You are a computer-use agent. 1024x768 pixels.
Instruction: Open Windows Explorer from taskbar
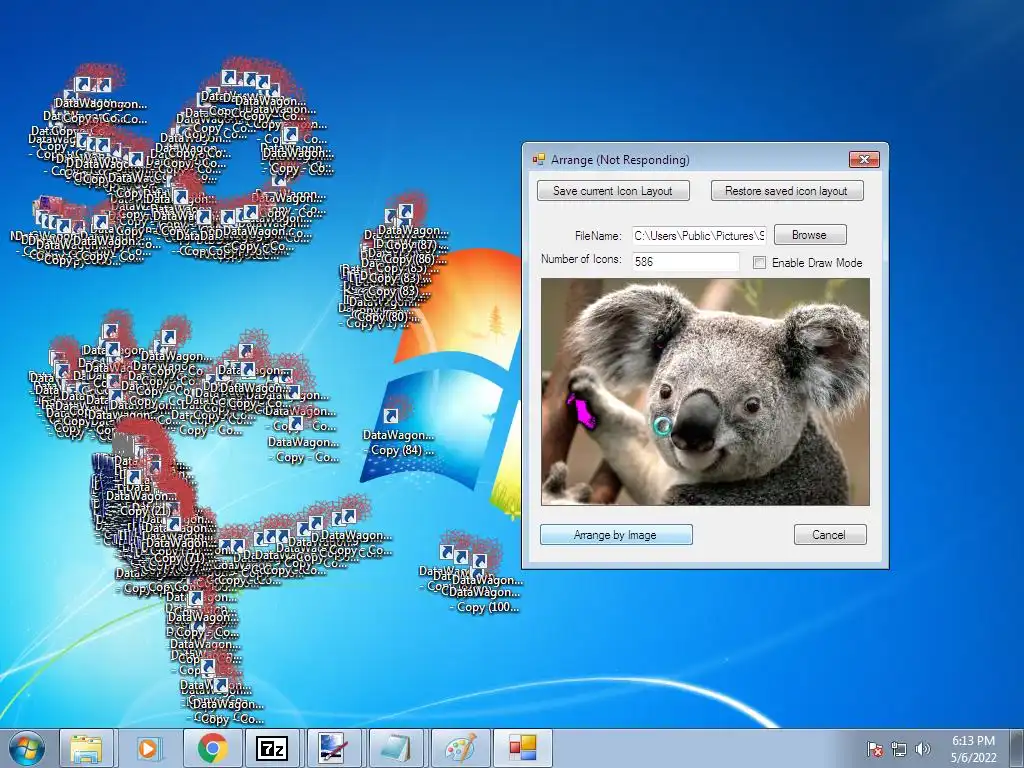(86, 748)
